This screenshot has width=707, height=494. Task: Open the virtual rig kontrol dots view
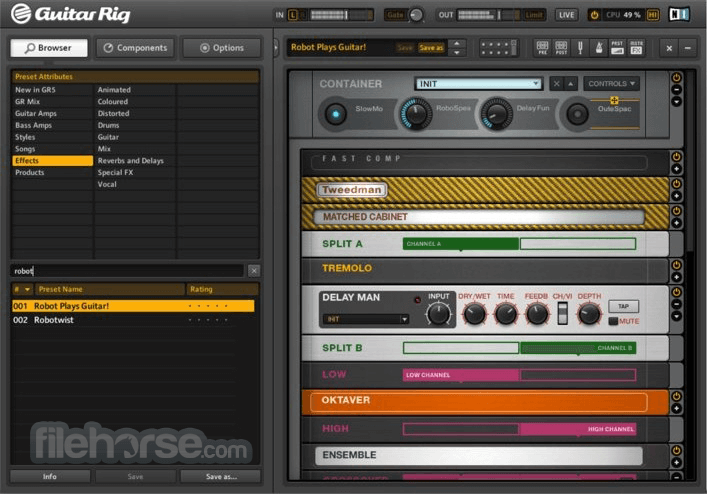(x=498, y=48)
